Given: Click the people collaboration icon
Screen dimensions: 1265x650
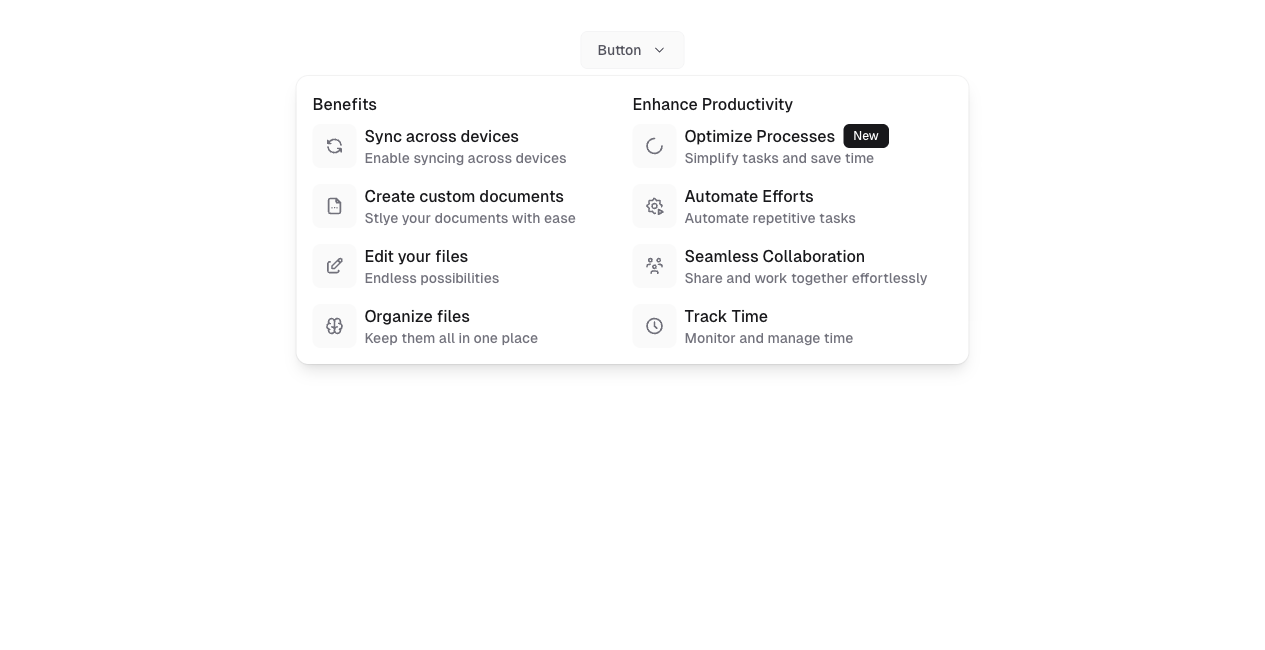Looking at the screenshot, I should [x=654, y=266].
